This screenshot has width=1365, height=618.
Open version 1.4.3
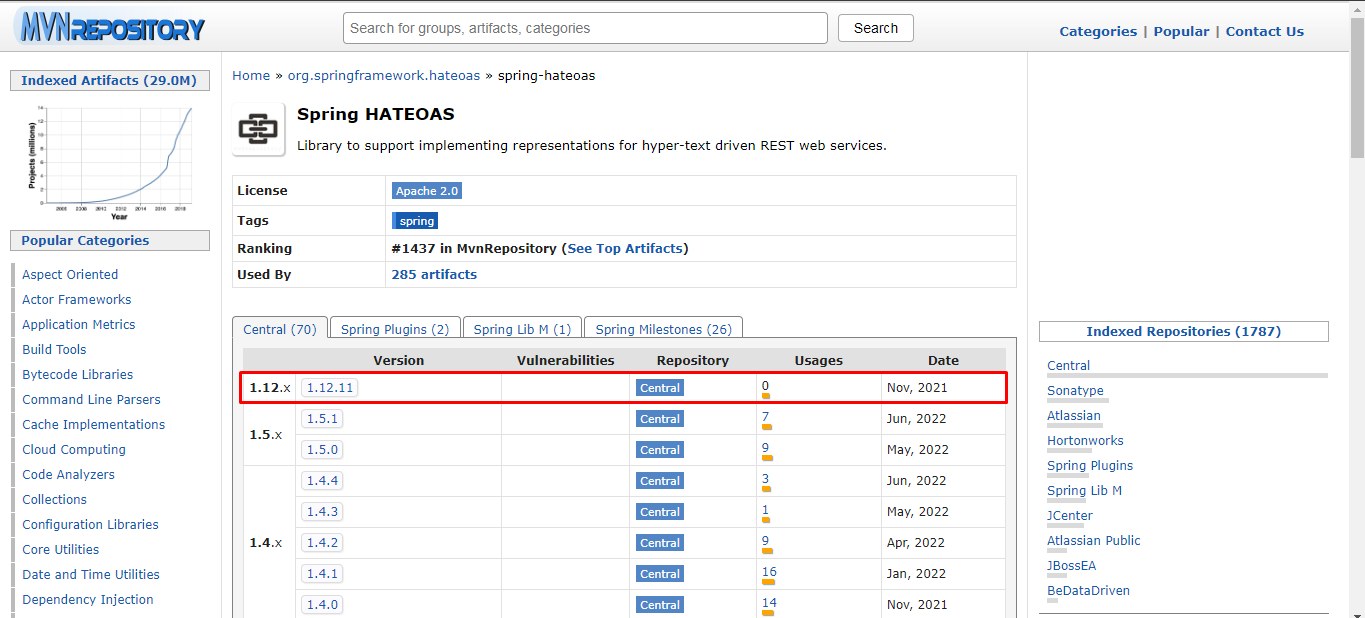(322, 512)
